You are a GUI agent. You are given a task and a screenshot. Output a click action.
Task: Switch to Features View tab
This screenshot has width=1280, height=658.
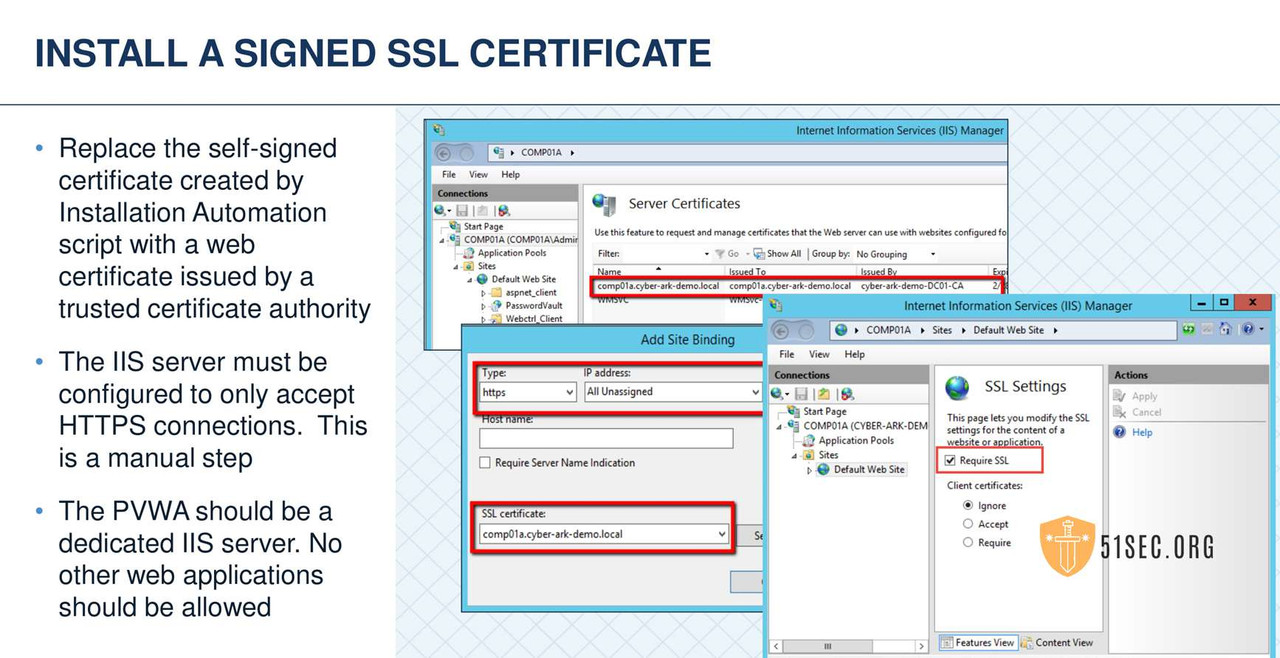click(977, 643)
